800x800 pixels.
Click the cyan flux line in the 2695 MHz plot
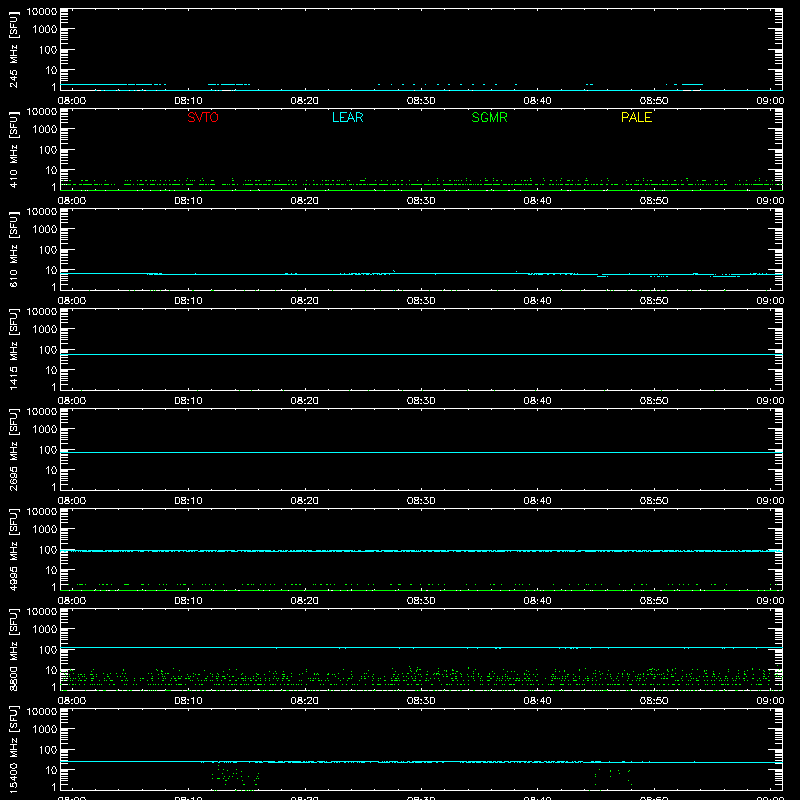421,452
